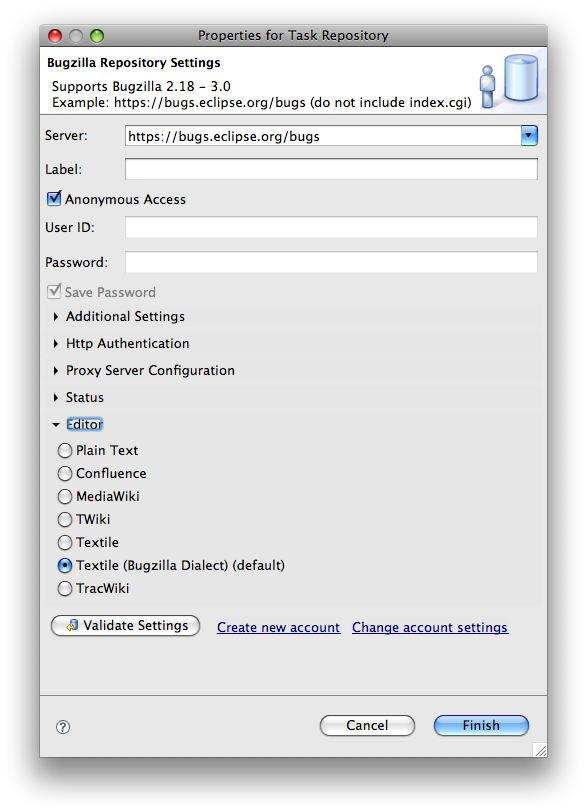Close the Properties for Task Repository window

click(55, 36)
